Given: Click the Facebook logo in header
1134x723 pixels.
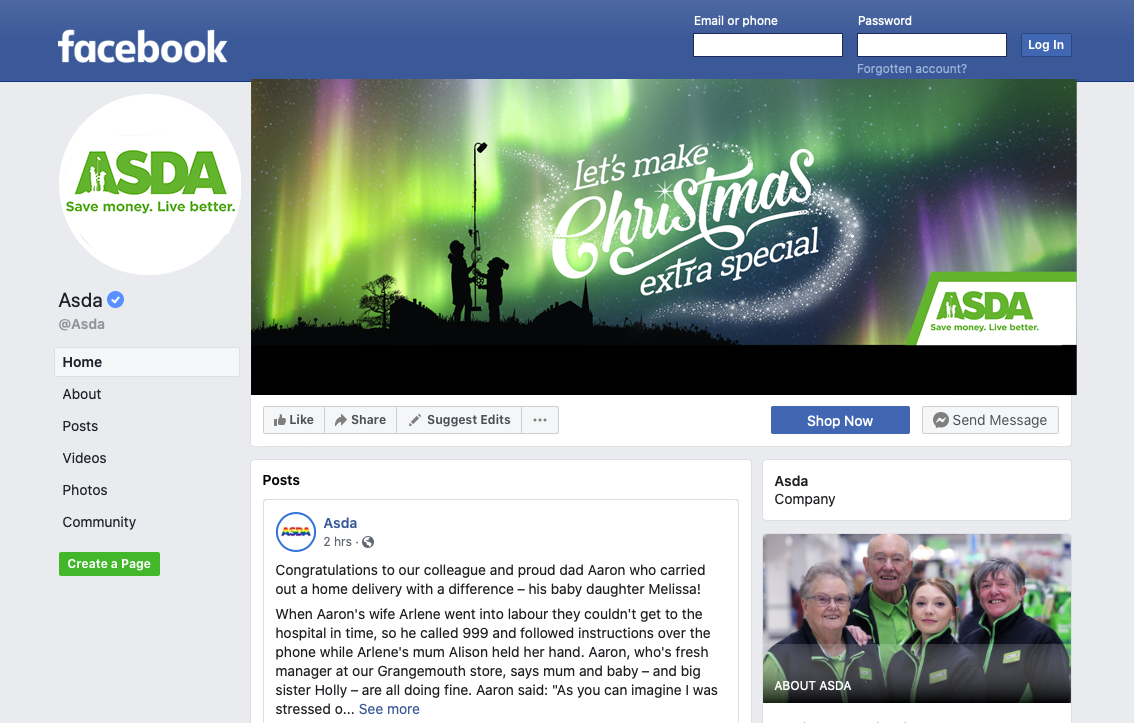Looking at the screenshot, I should click(142, 47).
